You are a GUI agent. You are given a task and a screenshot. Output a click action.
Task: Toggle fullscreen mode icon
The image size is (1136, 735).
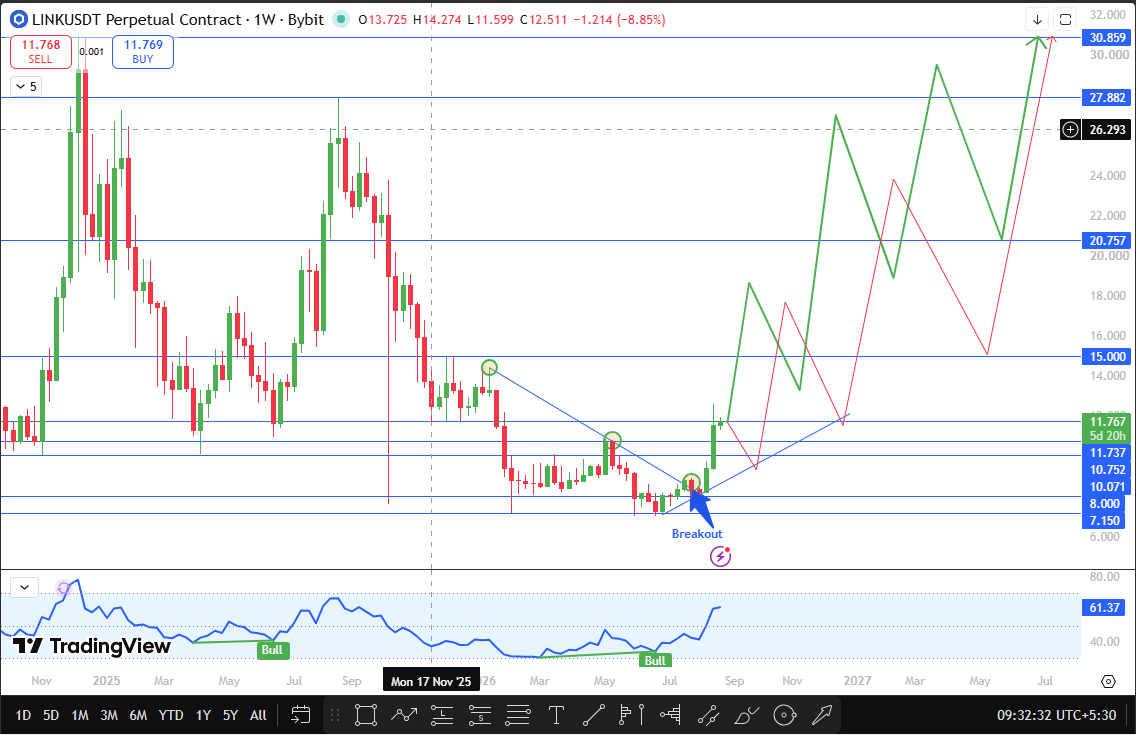pos(1065,20)
